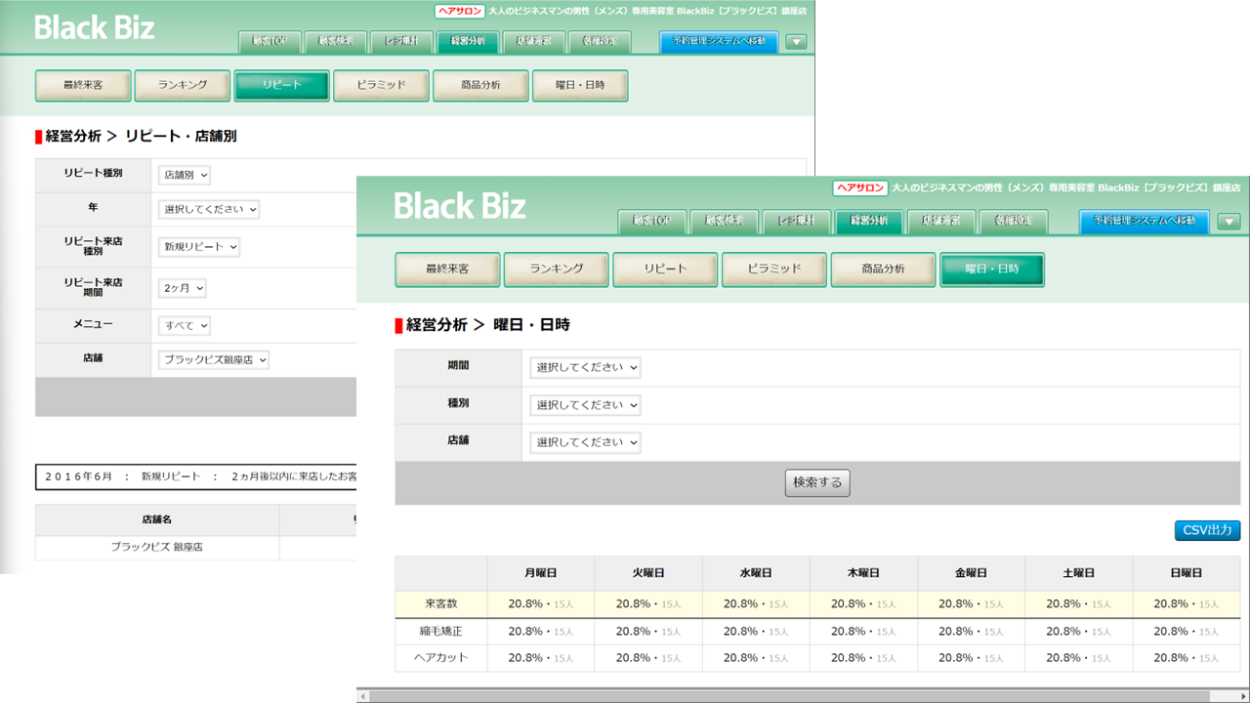Click the Black Biz logo in the back window
Screen dimensions: 1250x703
[x=94, y=28]
